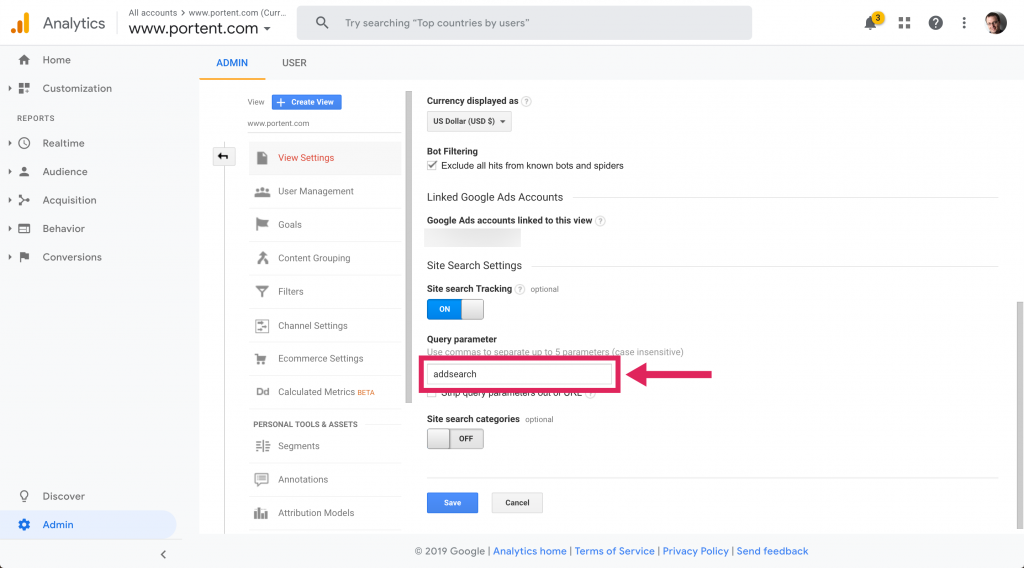Click the Admin gear icon
The height and width of the screenshot is (568, 1024).
pos(24,525)
